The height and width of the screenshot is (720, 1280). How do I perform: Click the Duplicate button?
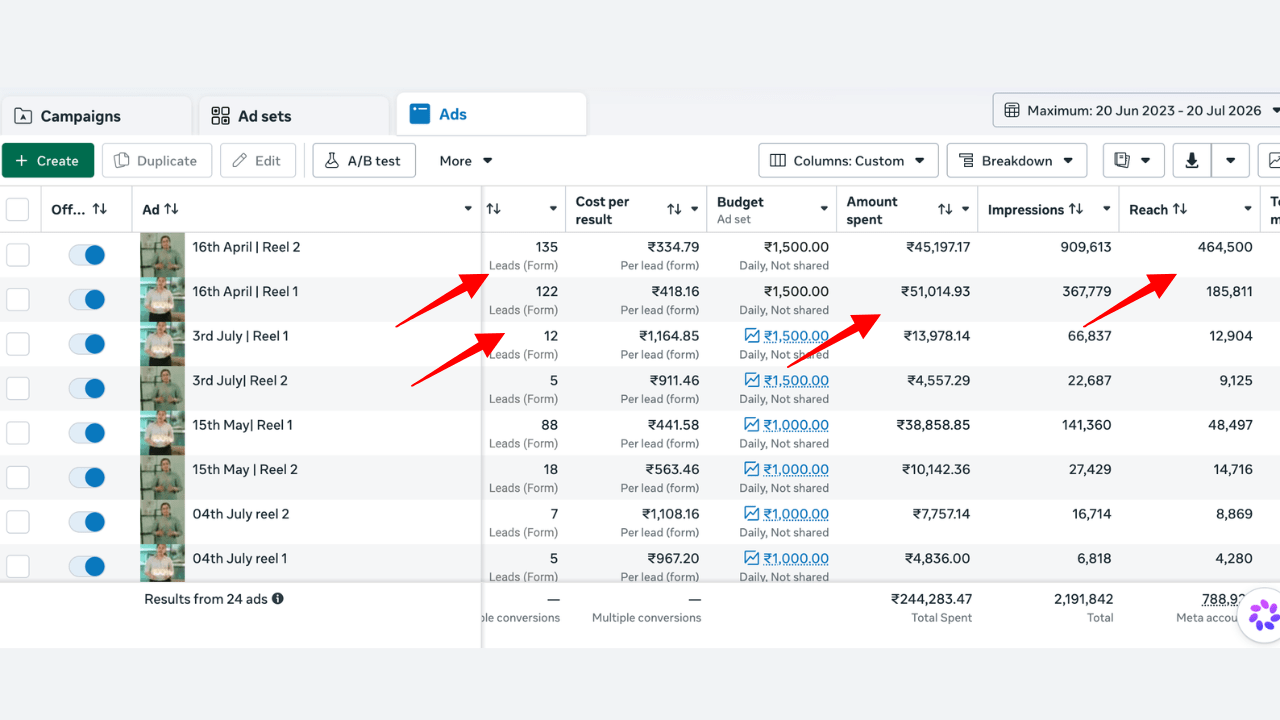pos(157,160)
